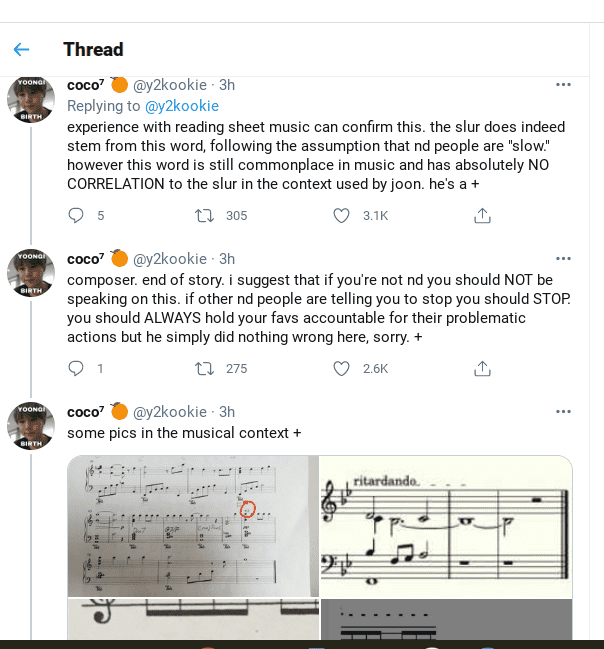Click the back arrow in Thread header
Screen dimensions: 604x649
pyautogui.click(x=22, y=49)
